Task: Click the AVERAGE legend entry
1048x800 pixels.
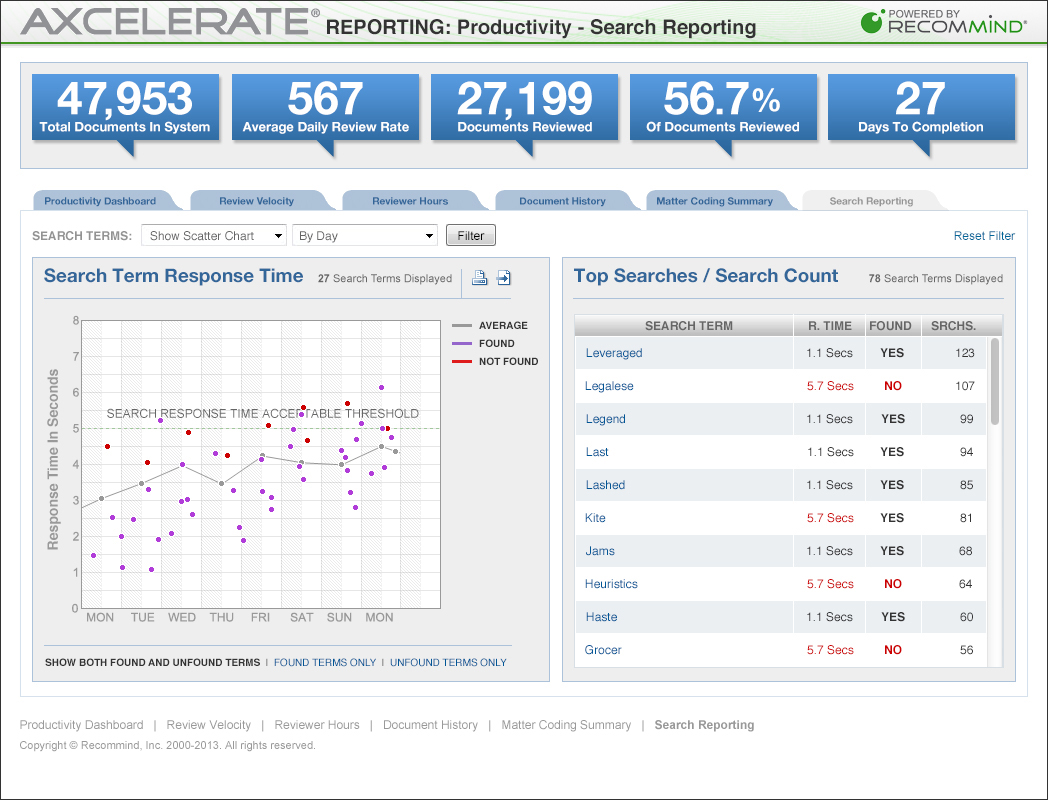Action: (490, 325)
